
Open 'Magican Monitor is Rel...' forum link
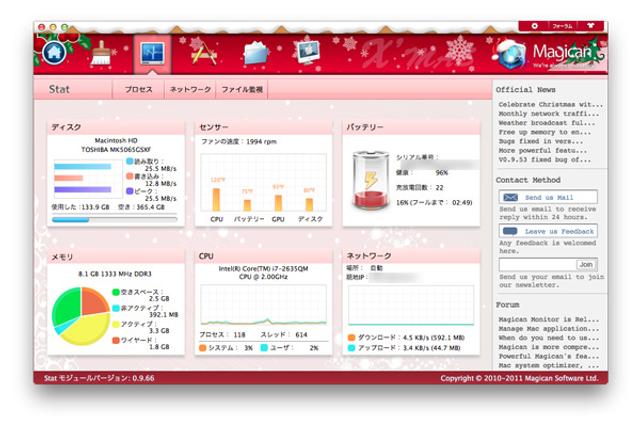coord(546,321)
